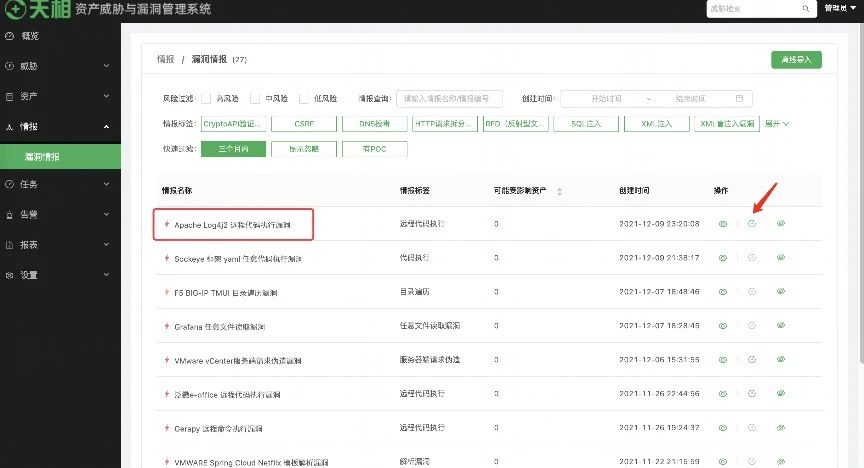Expand the 资产 sidebar menu

(60, 96)
